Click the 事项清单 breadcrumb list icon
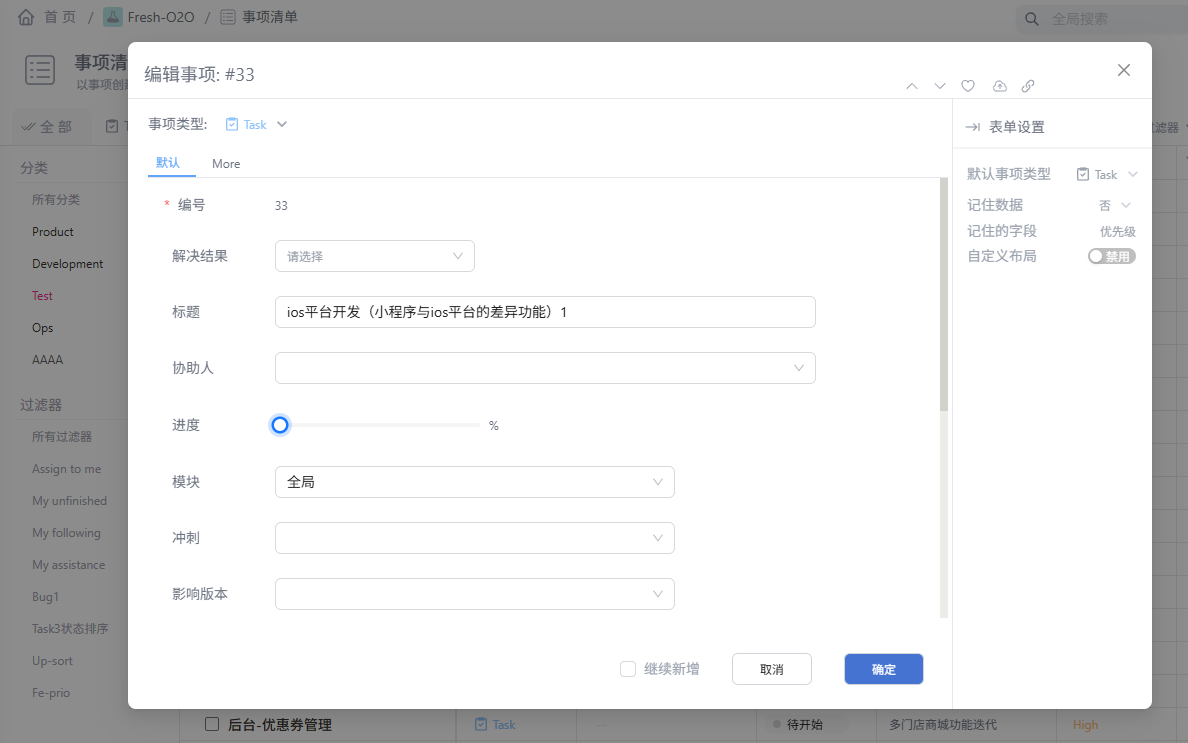 228,17
